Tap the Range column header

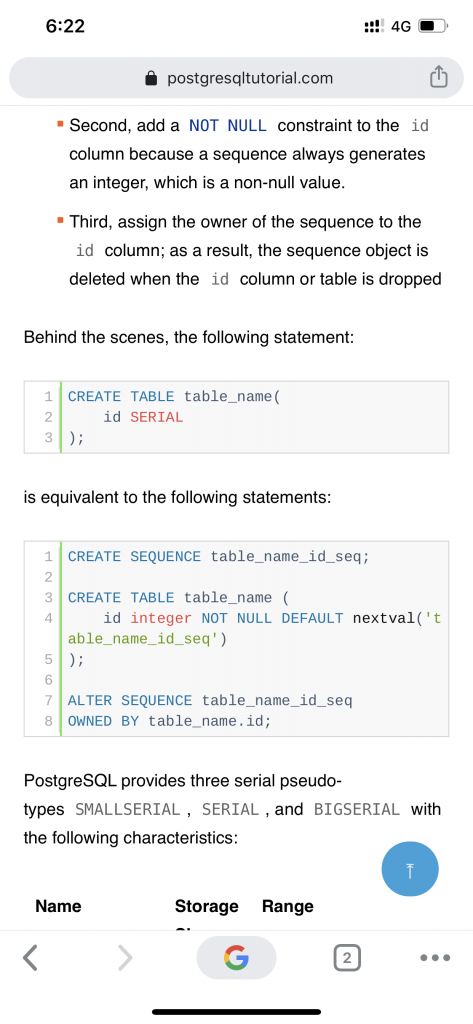[287, 906]
